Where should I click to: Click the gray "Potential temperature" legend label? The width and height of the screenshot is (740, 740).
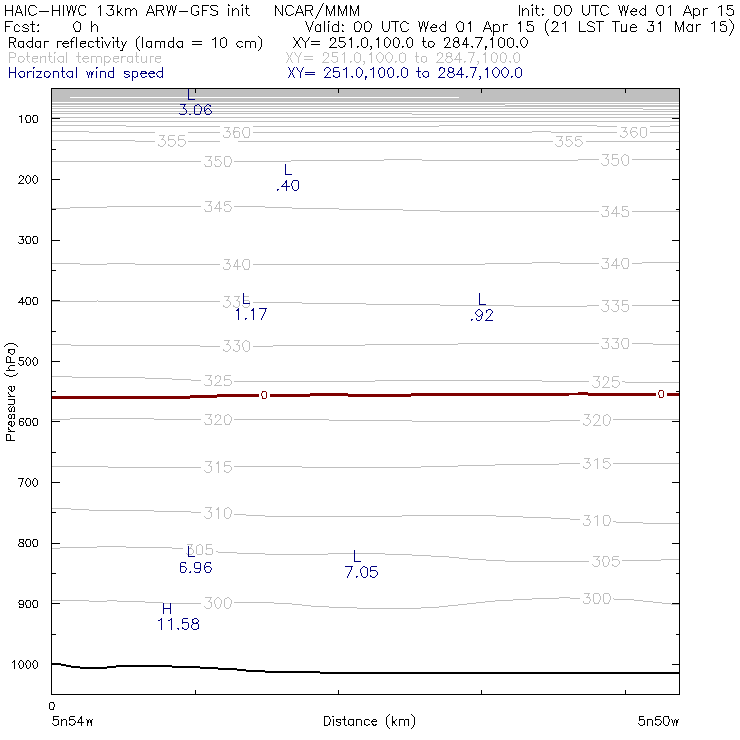(x=85, y=58)
